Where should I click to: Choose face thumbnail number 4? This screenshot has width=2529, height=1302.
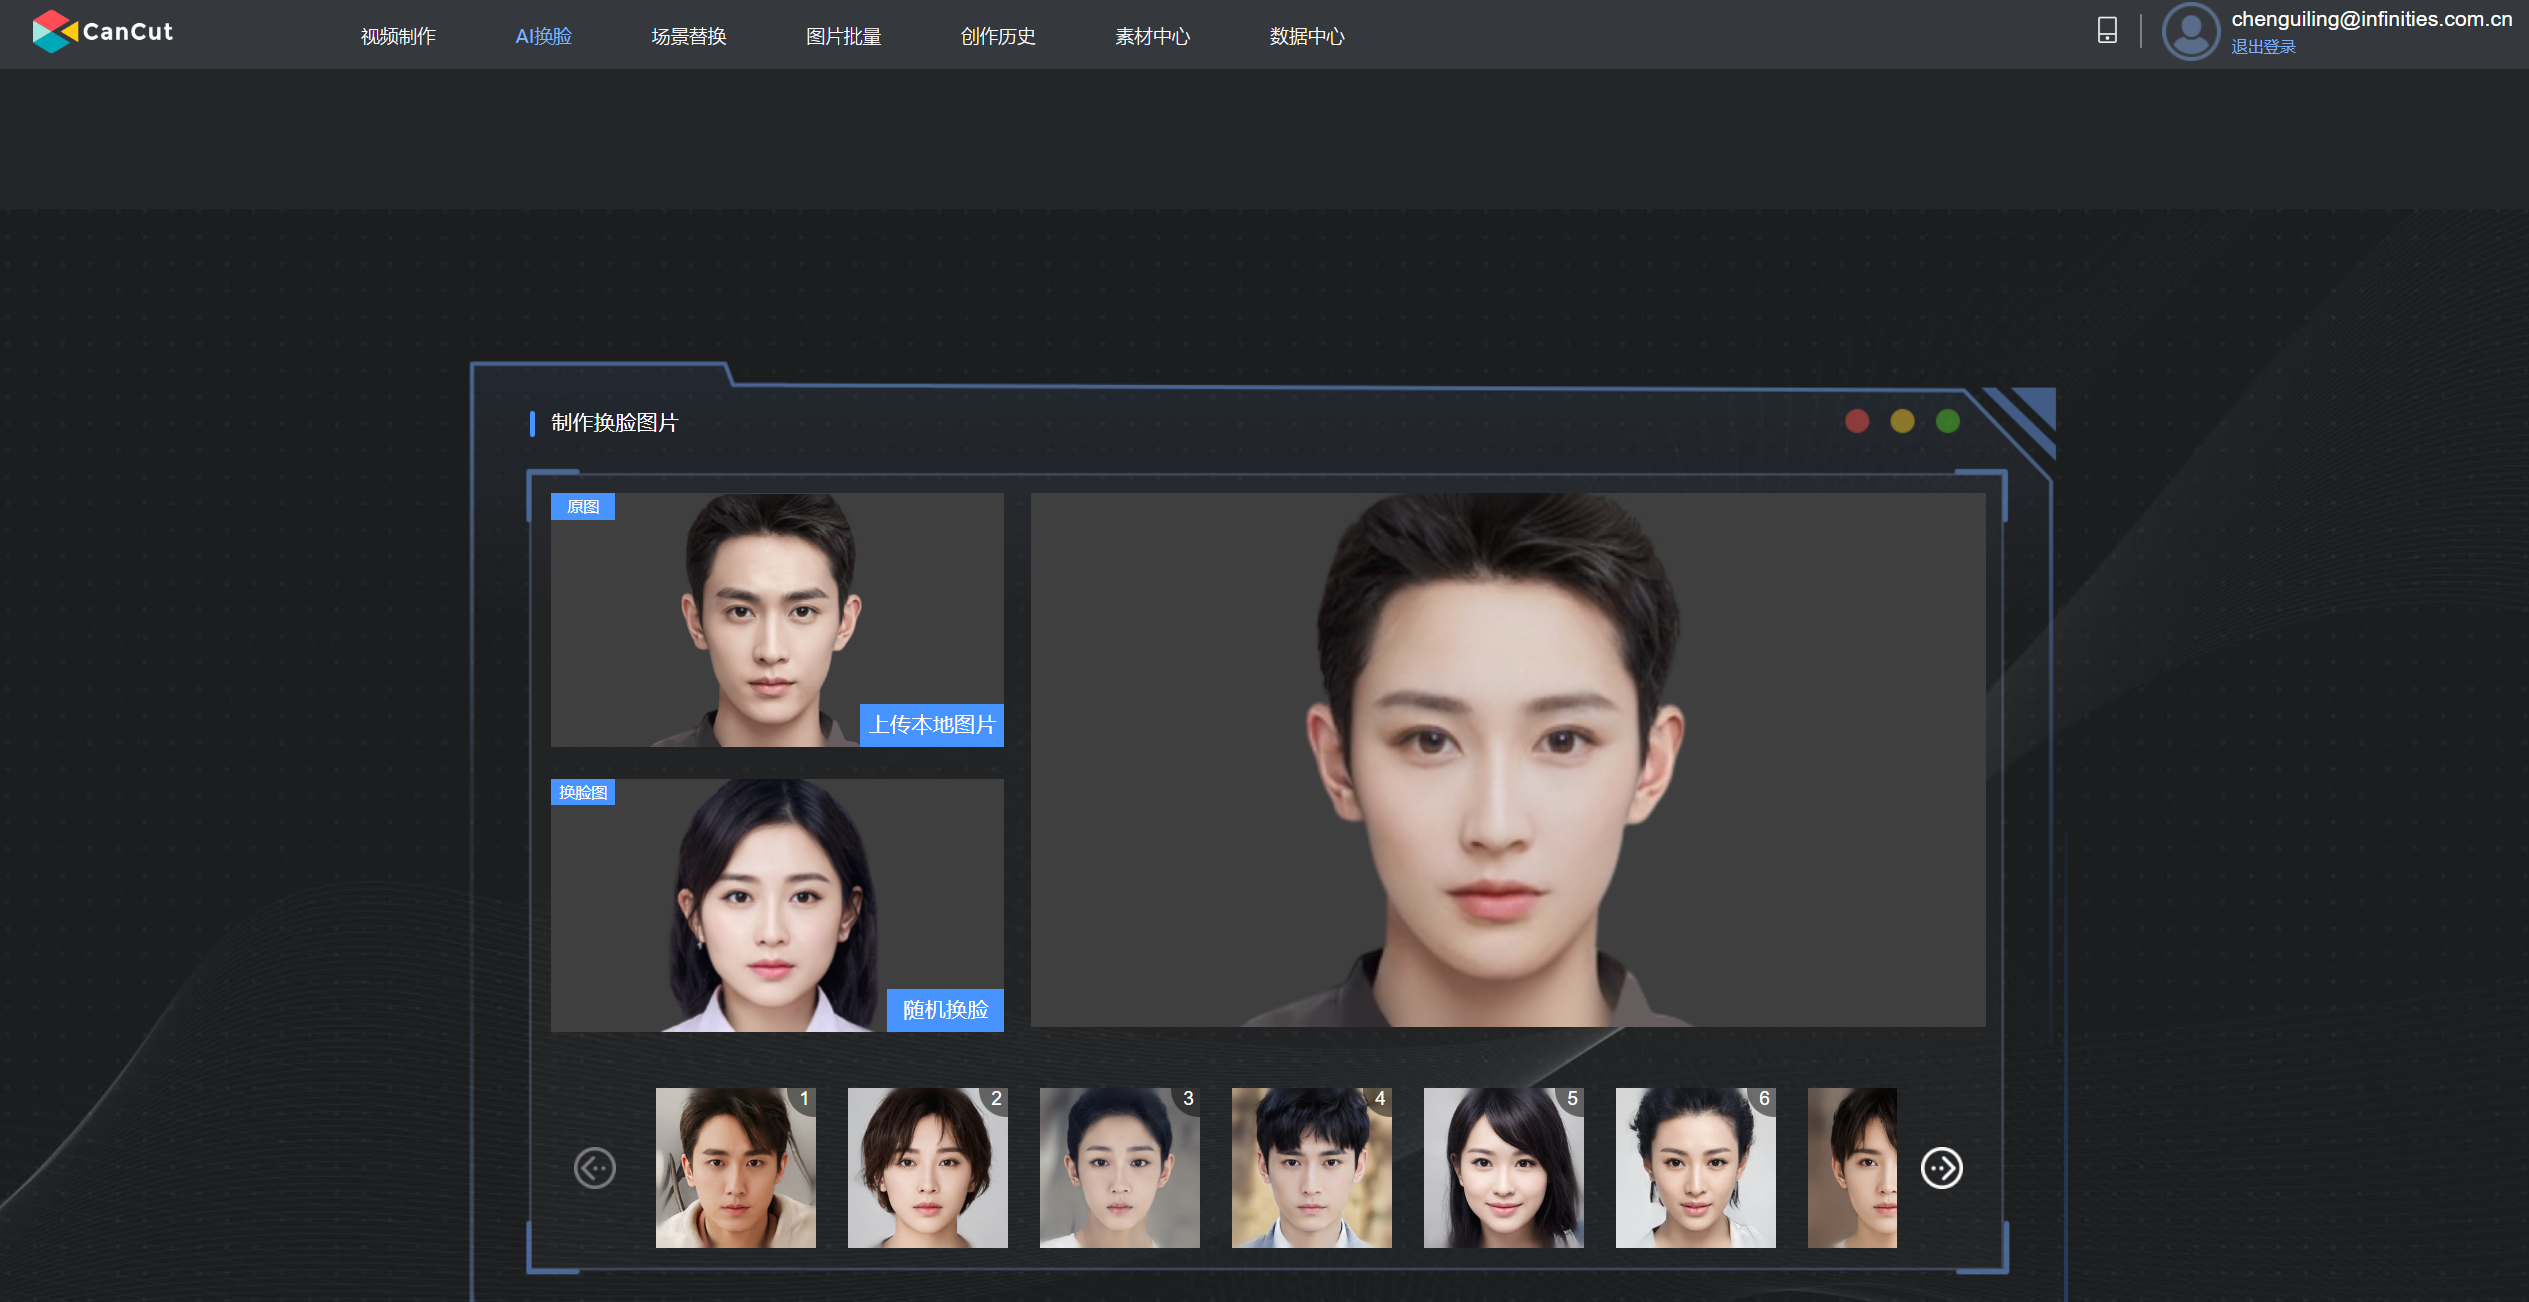pos(1311,1167)
